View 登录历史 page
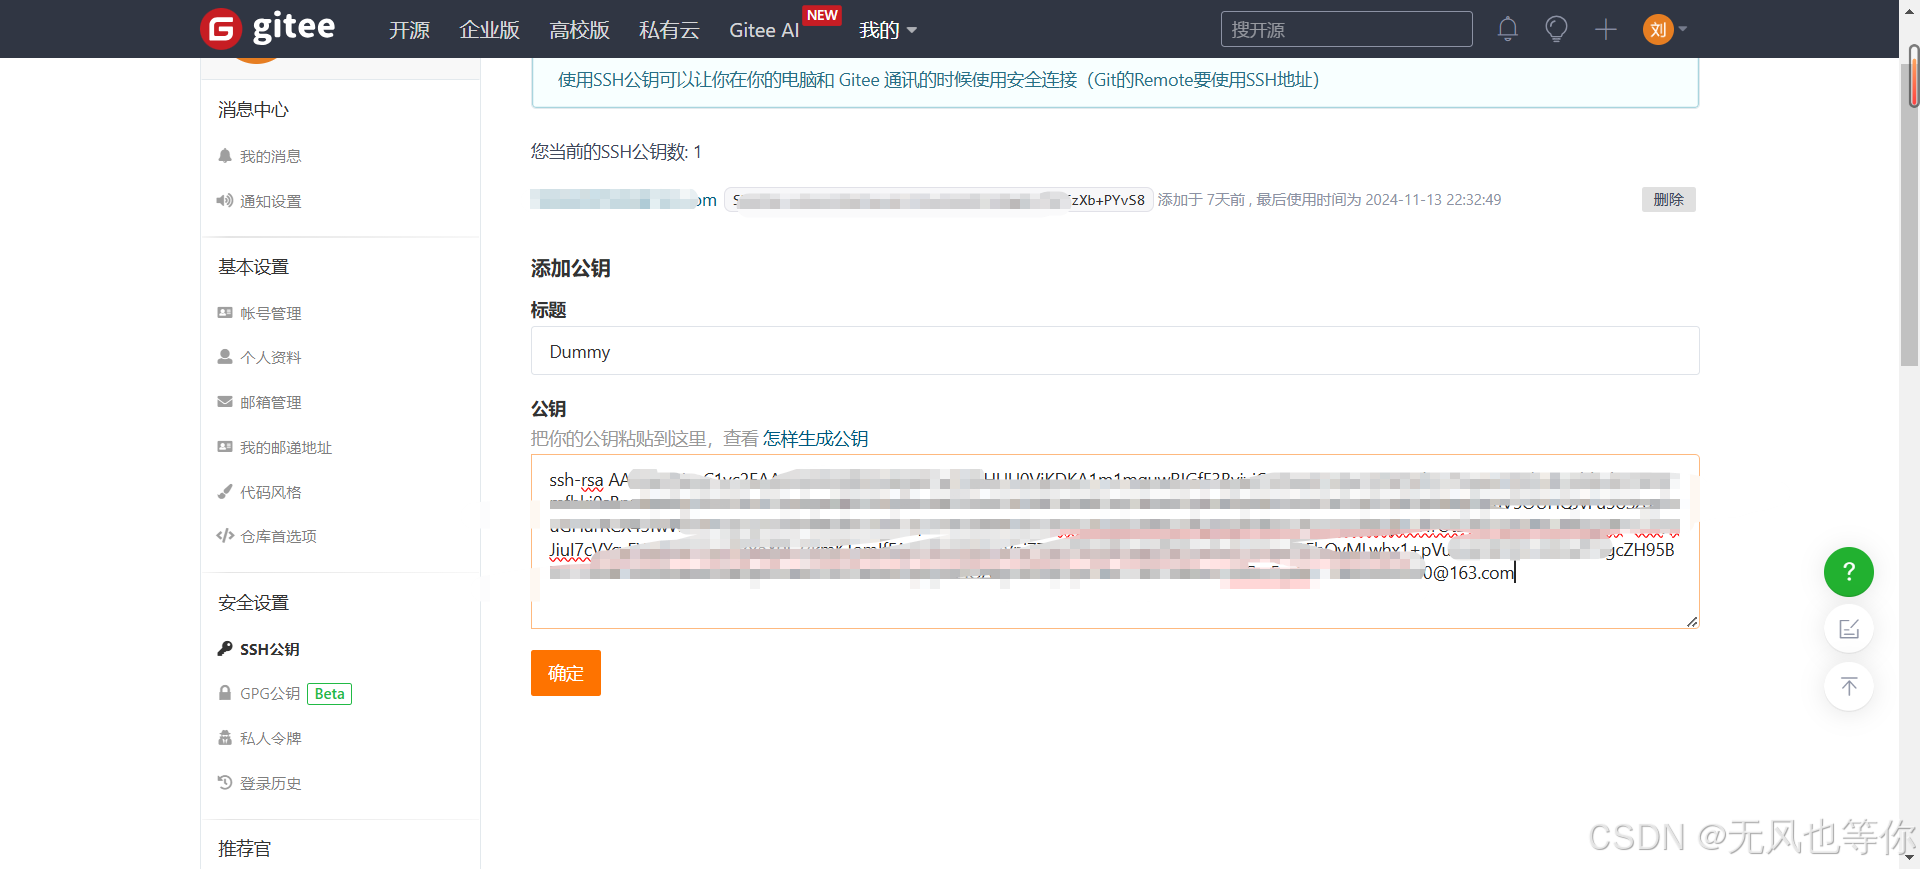This screenshot has width=1920, height=869. tap(270, 783)
